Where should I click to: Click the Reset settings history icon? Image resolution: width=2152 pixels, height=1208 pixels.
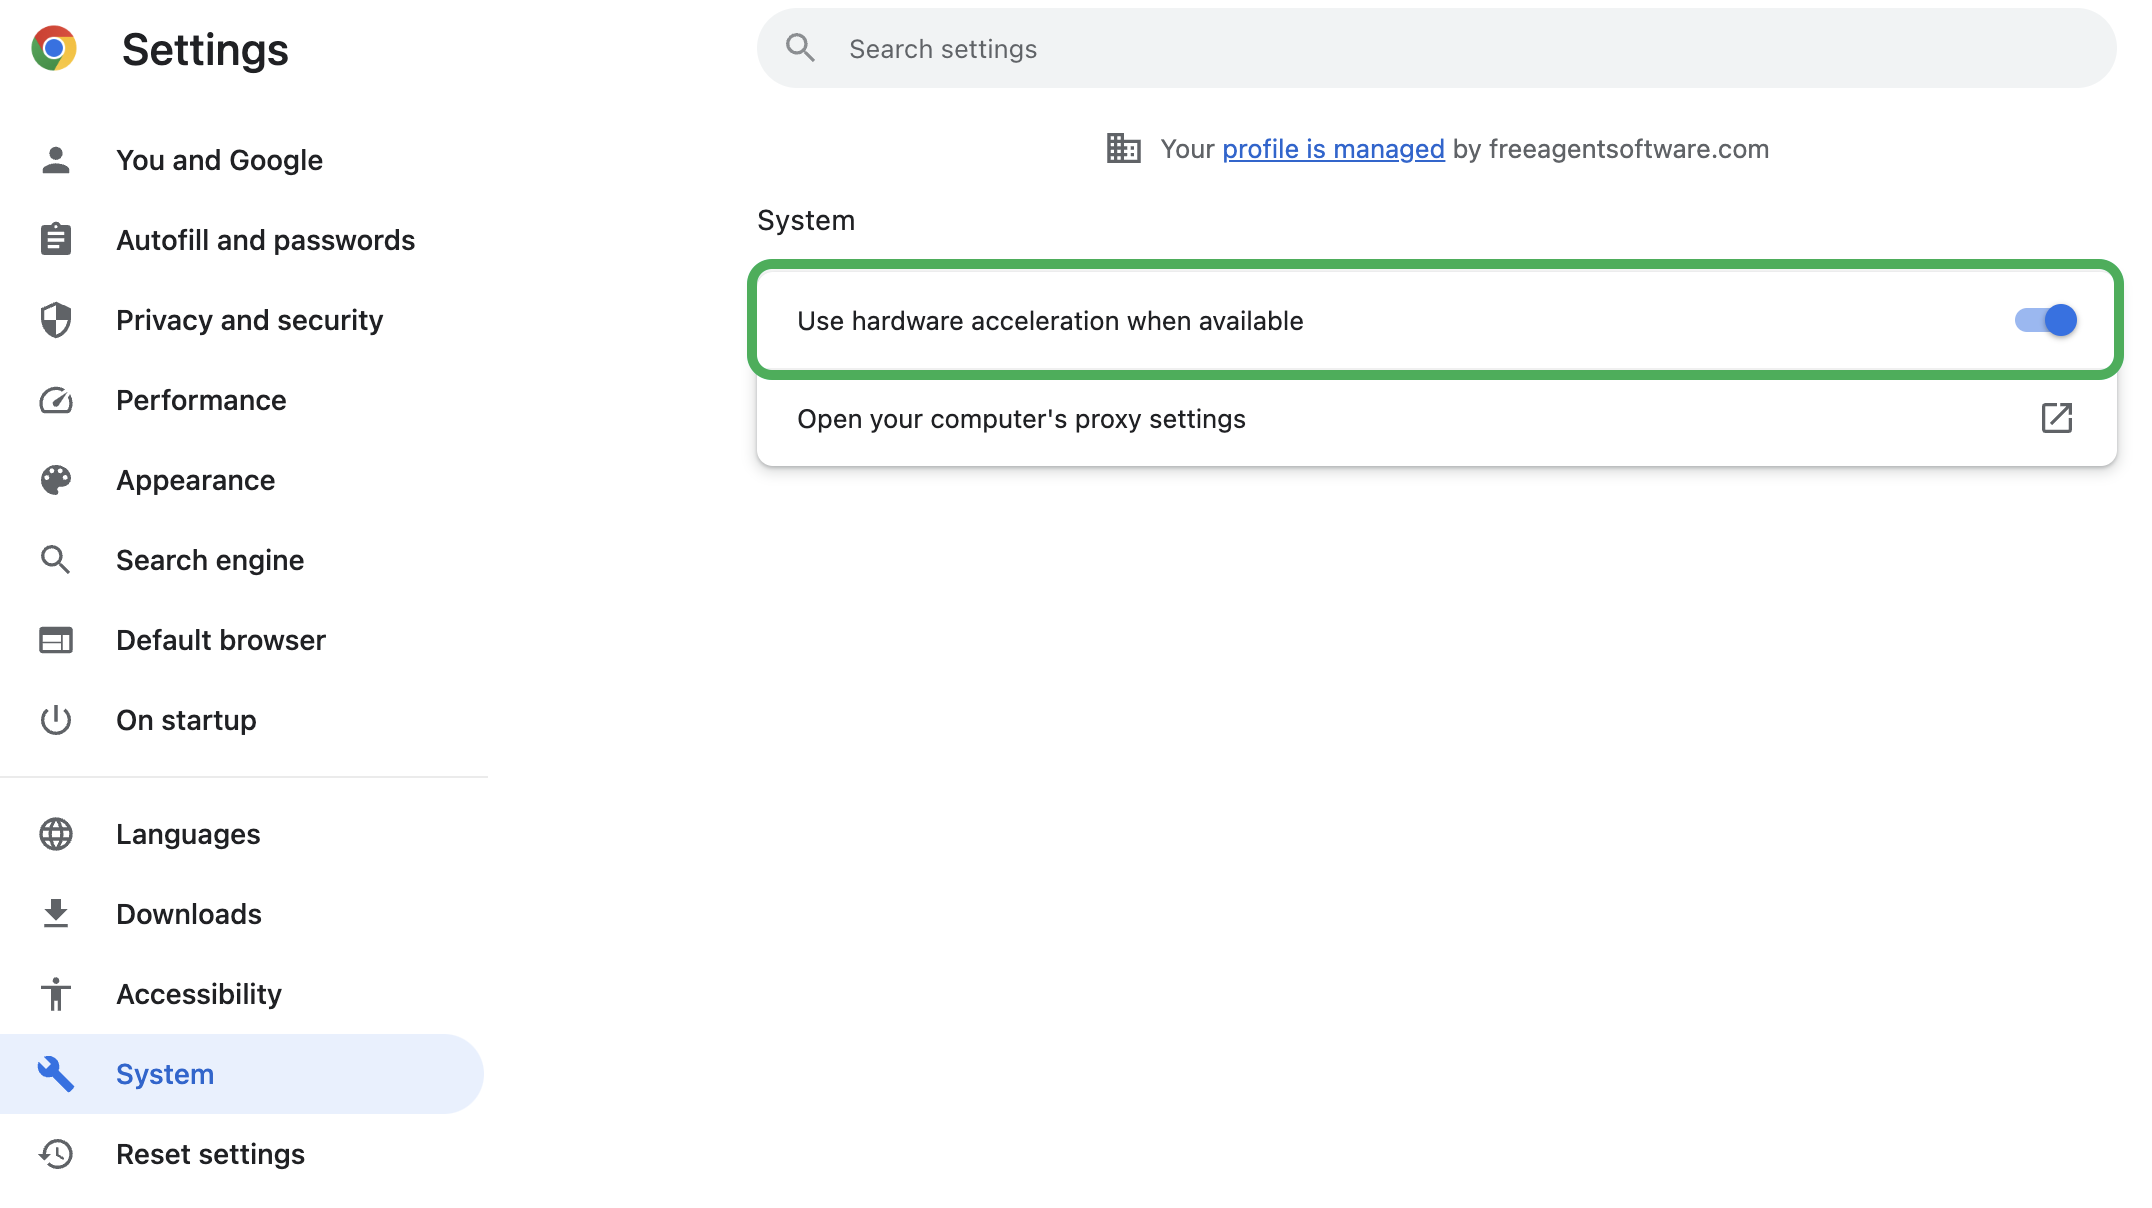pos(56,1154)
